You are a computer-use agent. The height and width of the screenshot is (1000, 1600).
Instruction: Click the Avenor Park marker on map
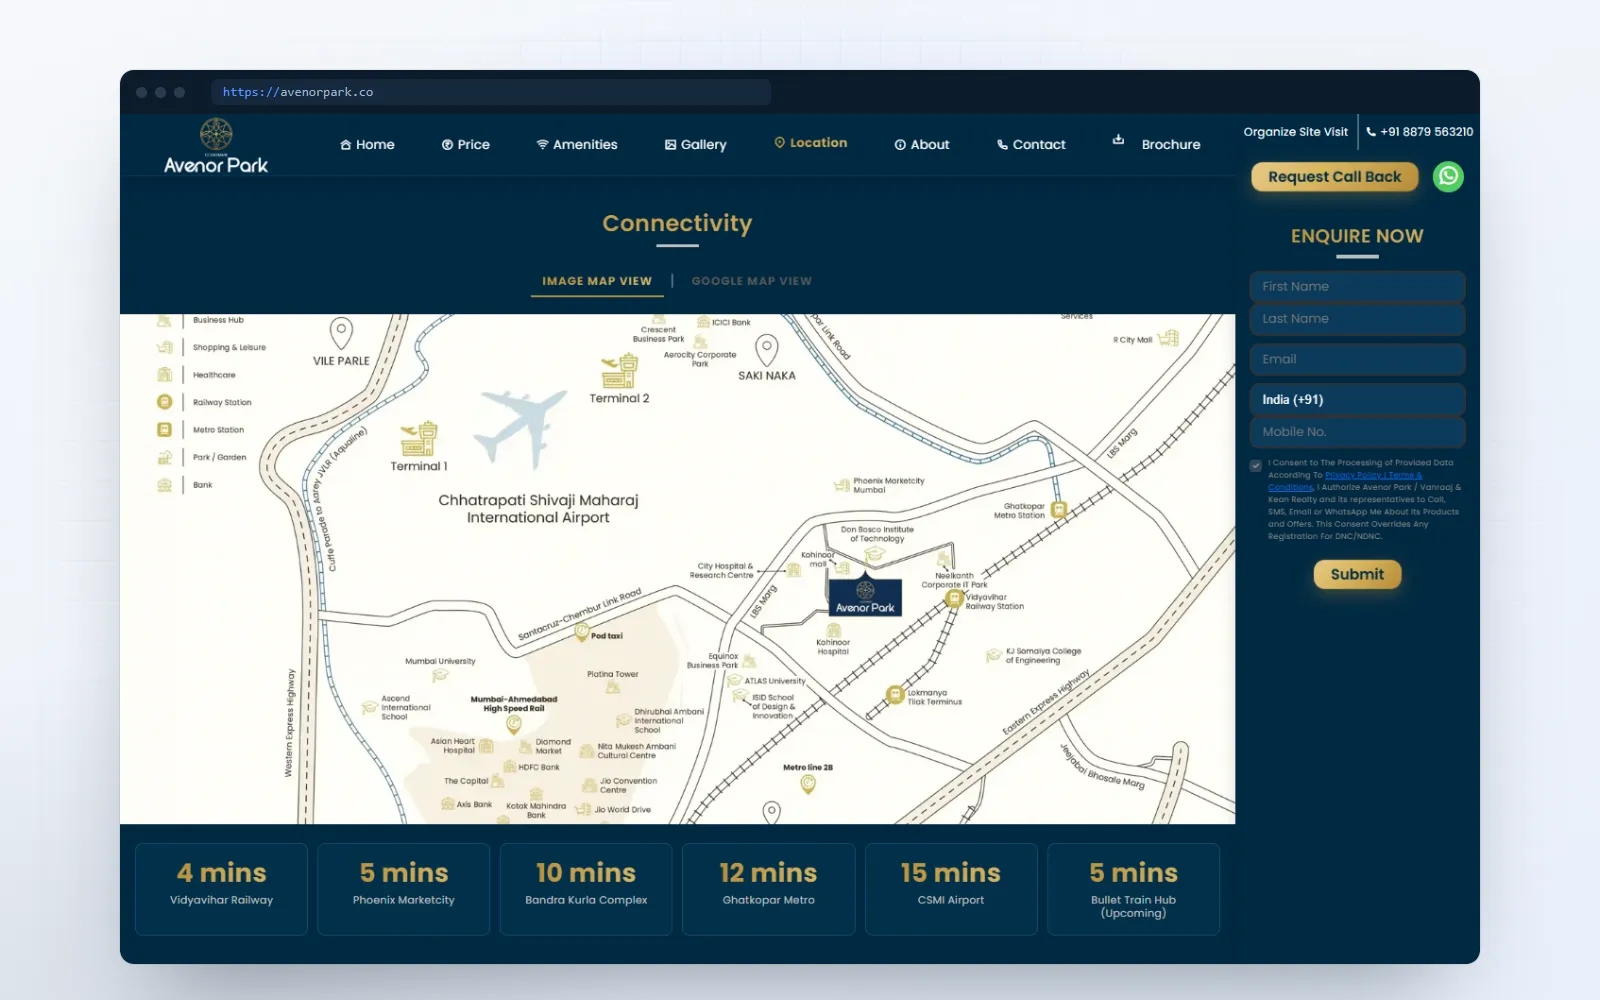[x=865, y=596]
